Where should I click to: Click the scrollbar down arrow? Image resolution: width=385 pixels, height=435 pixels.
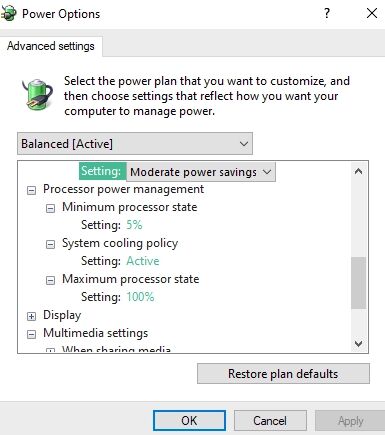click(359, 343)
